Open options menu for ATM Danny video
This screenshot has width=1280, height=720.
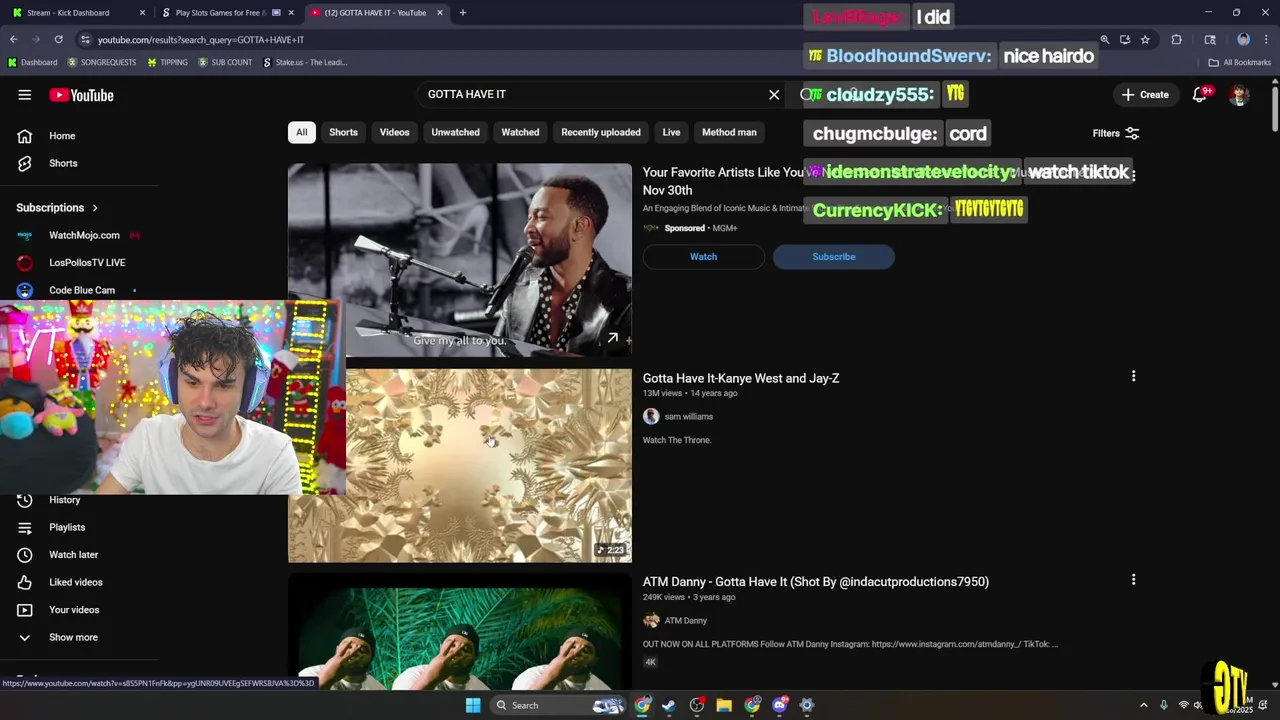(1133, 580)
